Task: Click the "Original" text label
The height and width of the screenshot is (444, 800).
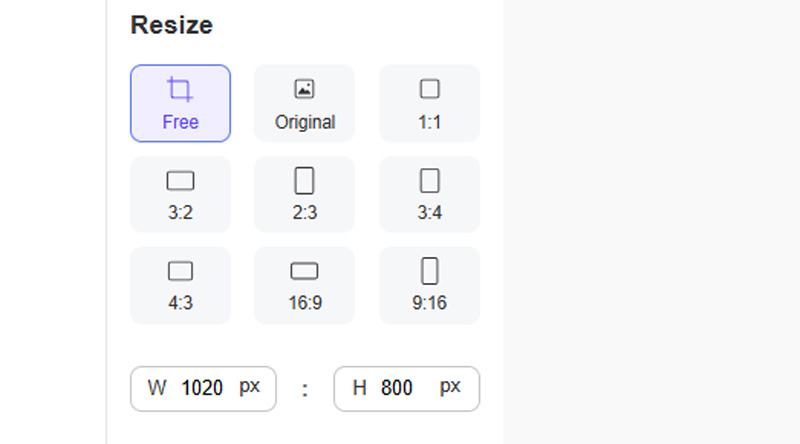Action: click(305, 122)
